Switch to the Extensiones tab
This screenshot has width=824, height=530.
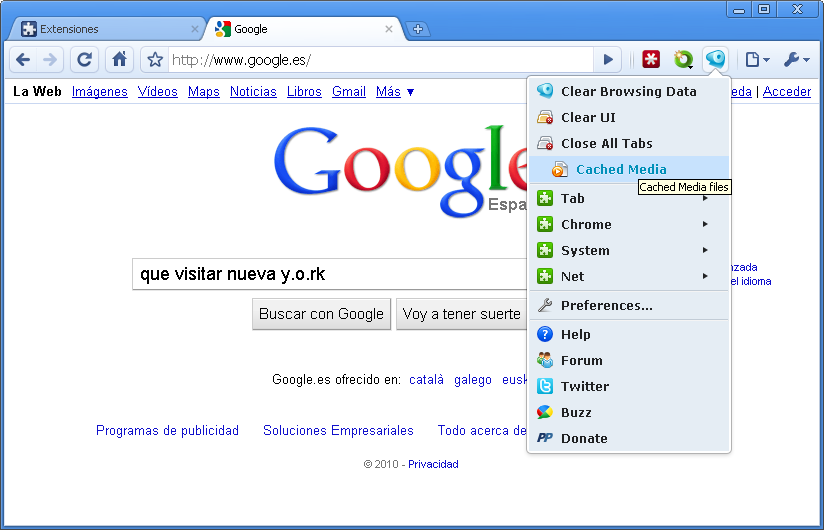coord(105,29)
